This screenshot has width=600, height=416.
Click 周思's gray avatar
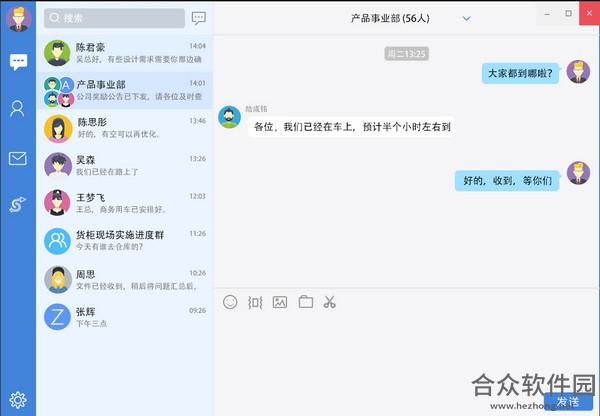click(x=58, y=280)
